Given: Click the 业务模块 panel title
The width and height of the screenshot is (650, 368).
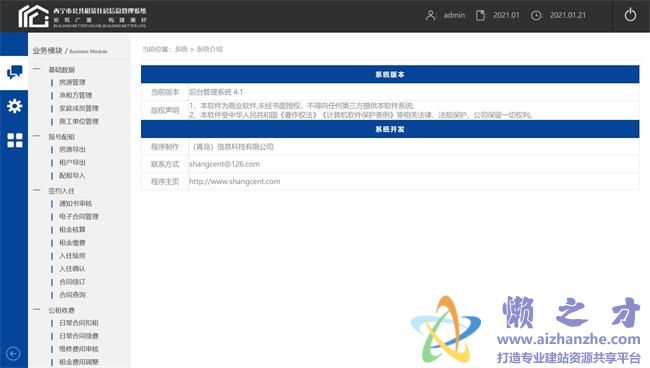Looking at the screenshot, I should point(47,51).
